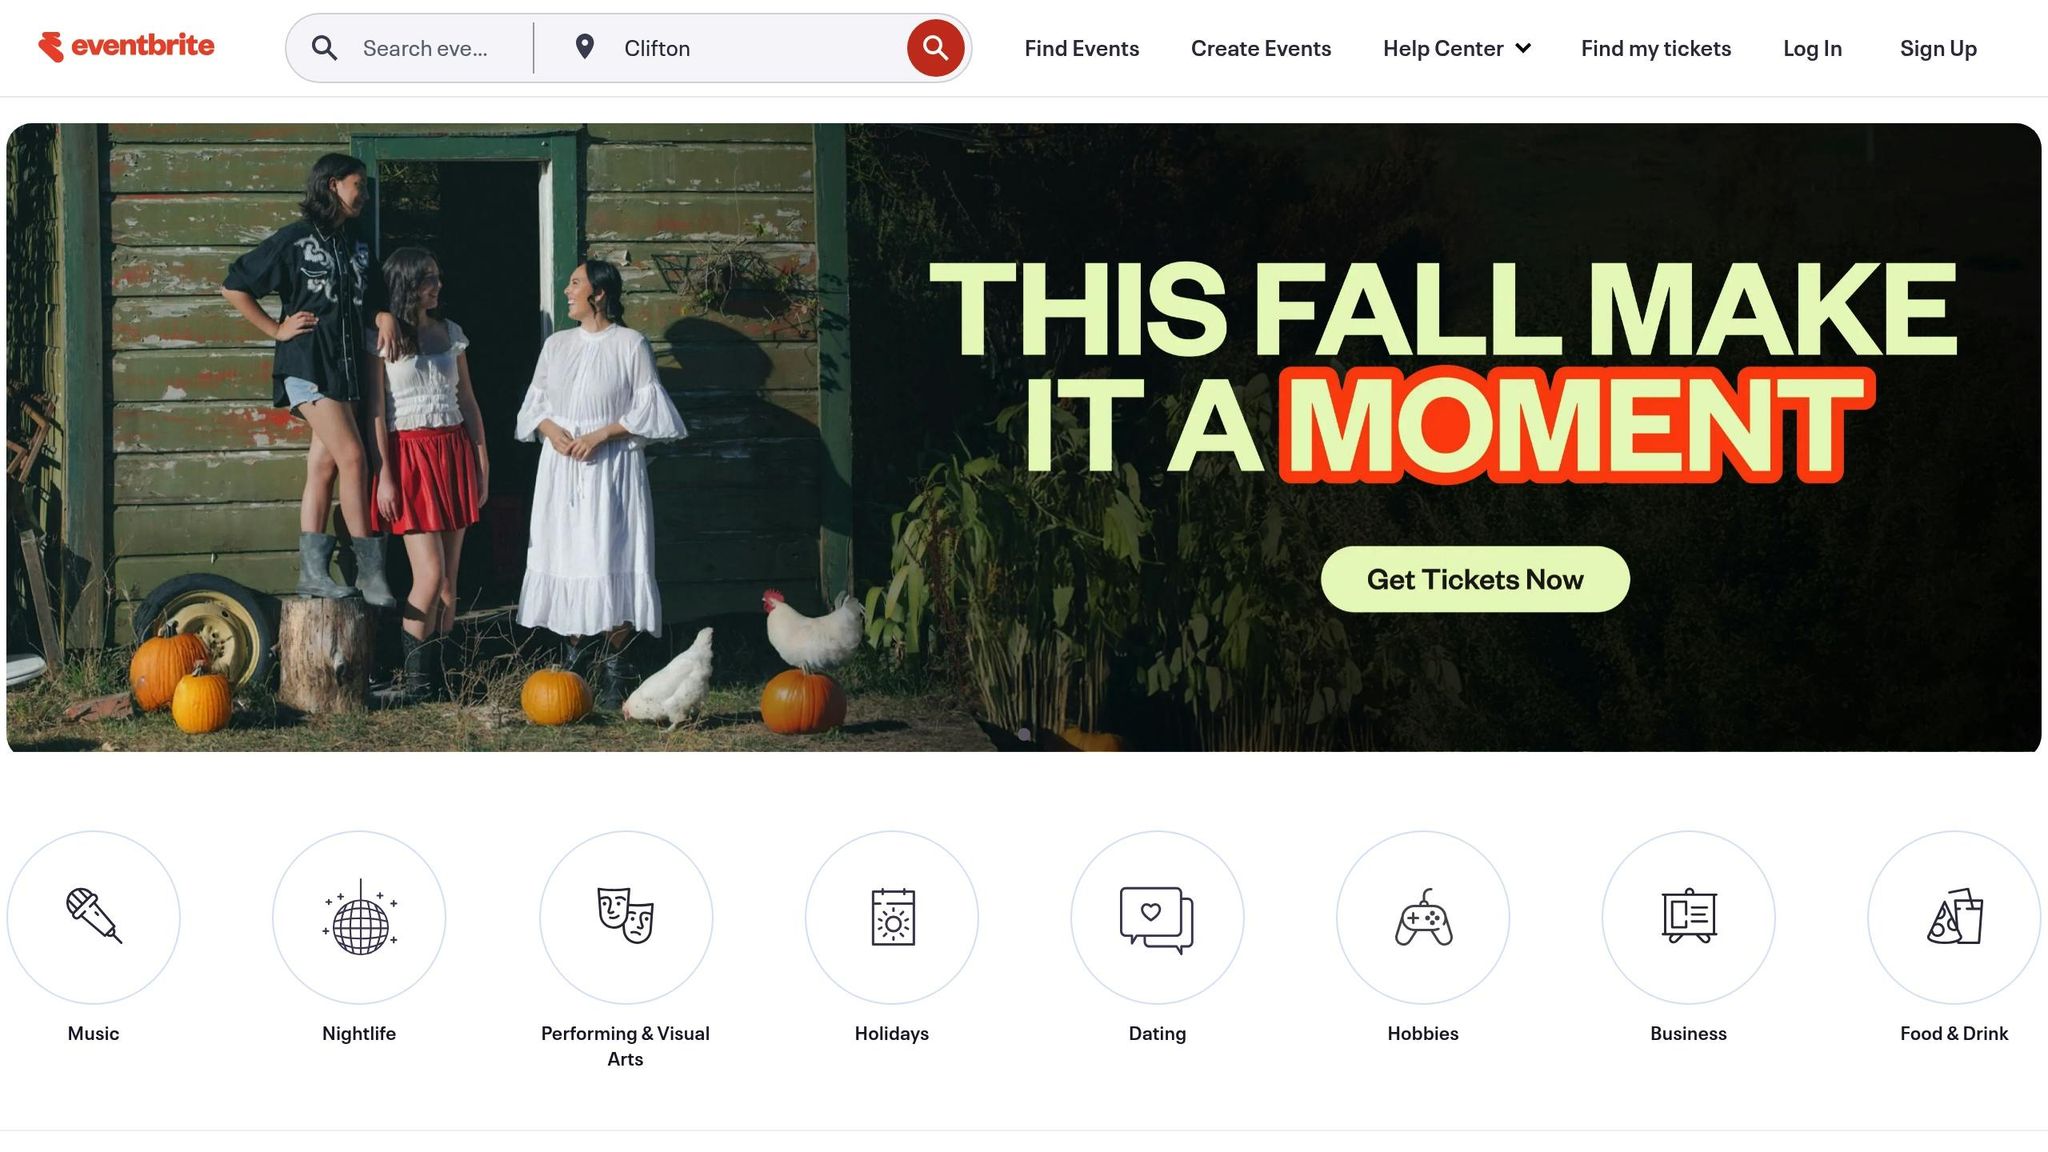Open the Find Events menu item
Viewport: 2048px width, 1152px height.
pos(1081,48)
